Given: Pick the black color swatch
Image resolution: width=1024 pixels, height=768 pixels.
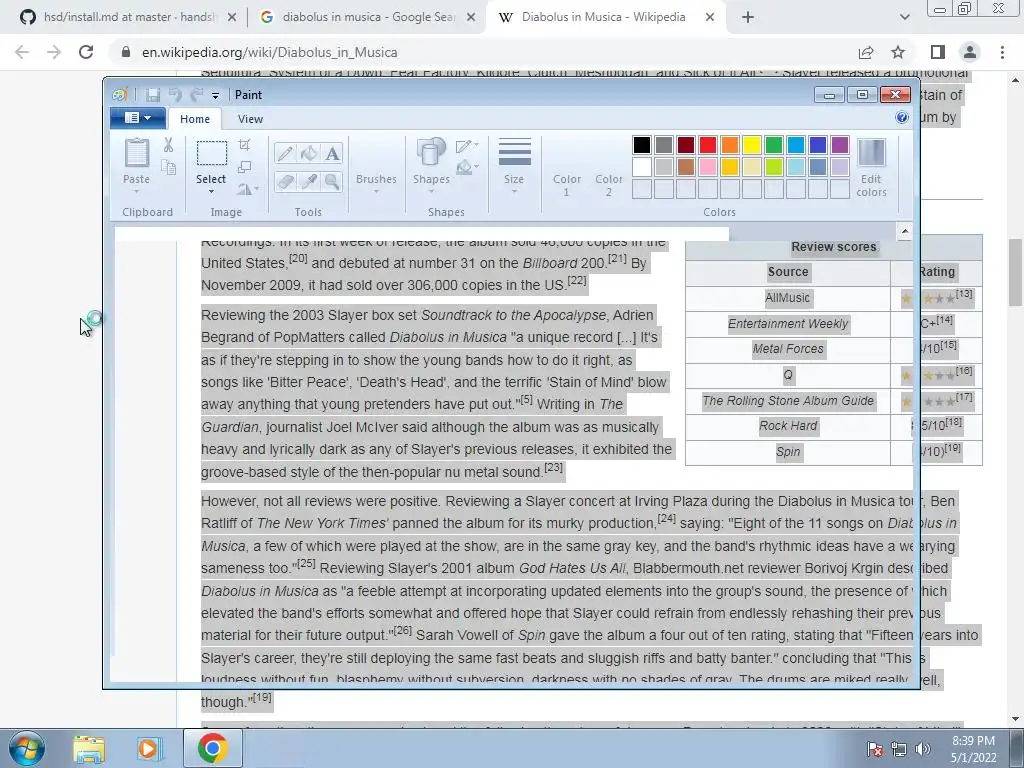Looking at the screenshot, I should click(641, 145).
